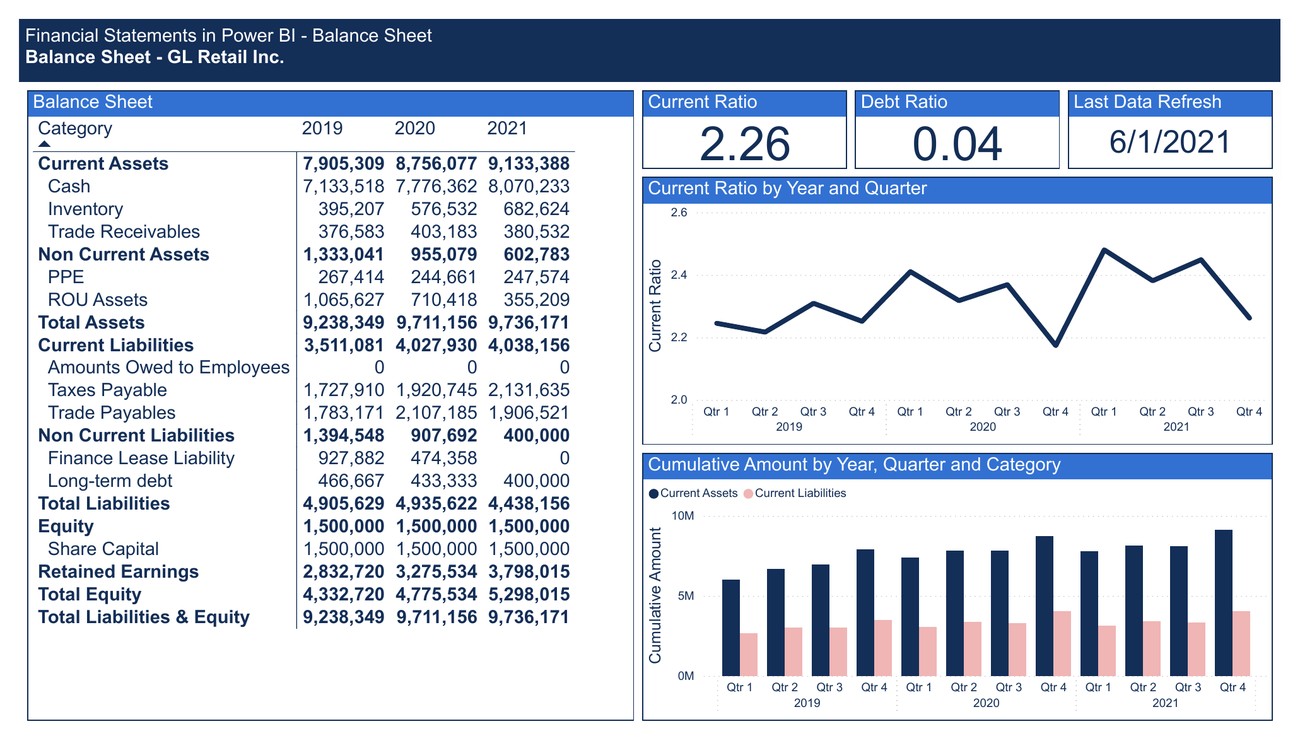1300x748 pixels.
Task: Click the Last Data Refresh date 6/1/2021
Action: pos(1170,142)
